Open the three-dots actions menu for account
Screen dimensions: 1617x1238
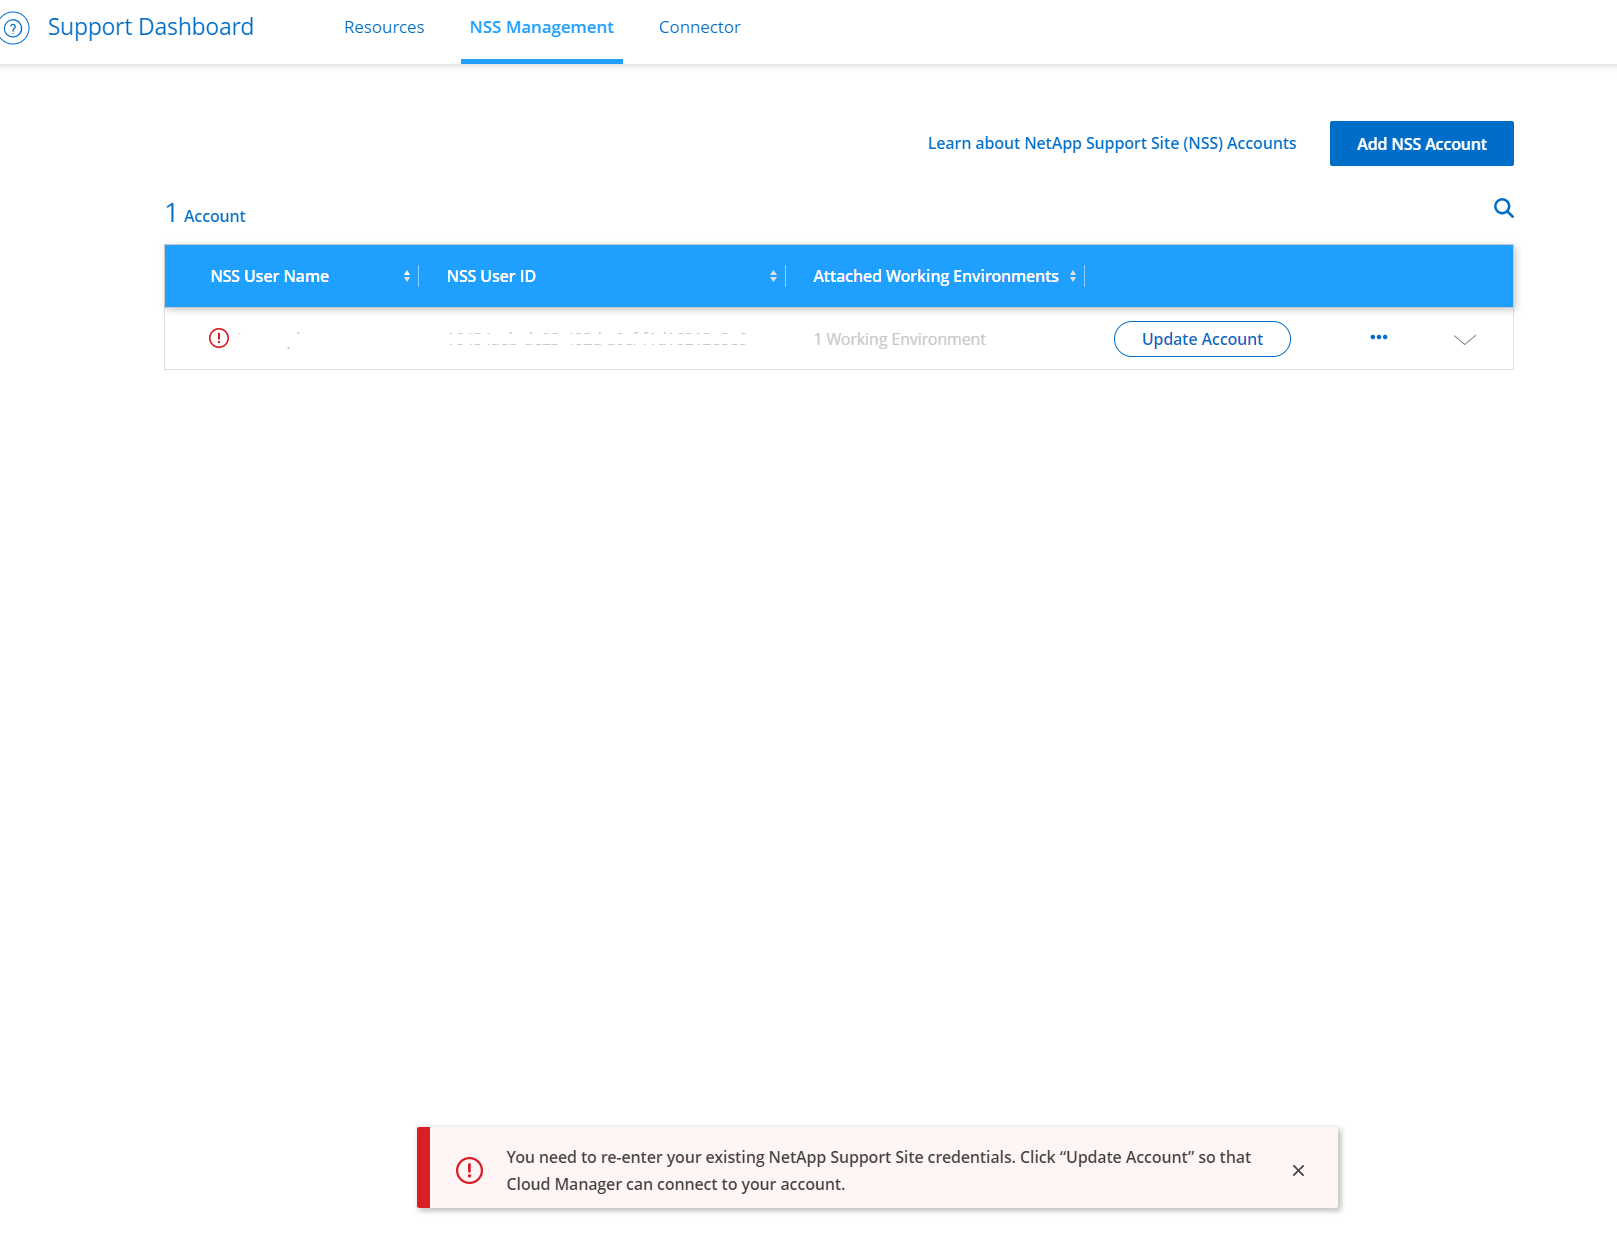click(x=1378, y=338)
